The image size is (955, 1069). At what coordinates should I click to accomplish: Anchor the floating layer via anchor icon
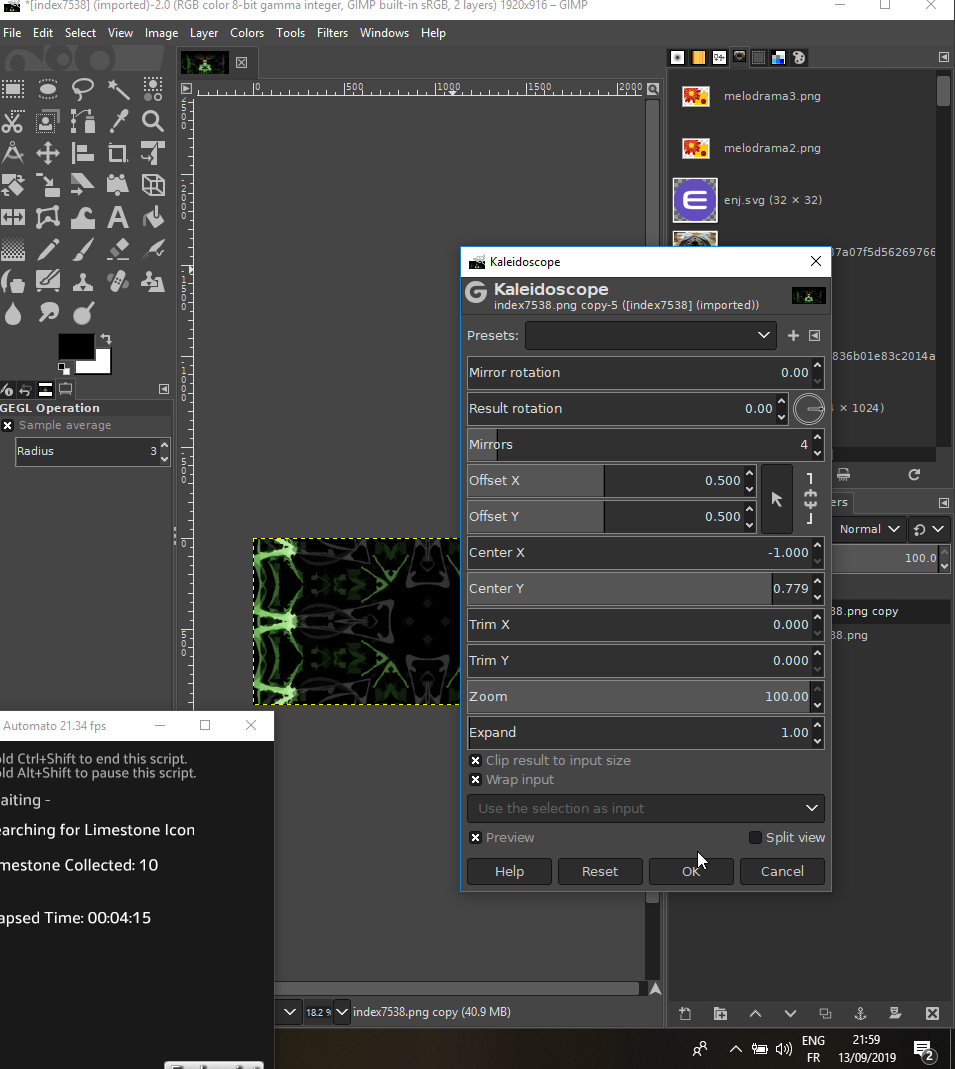(860, 1013)
